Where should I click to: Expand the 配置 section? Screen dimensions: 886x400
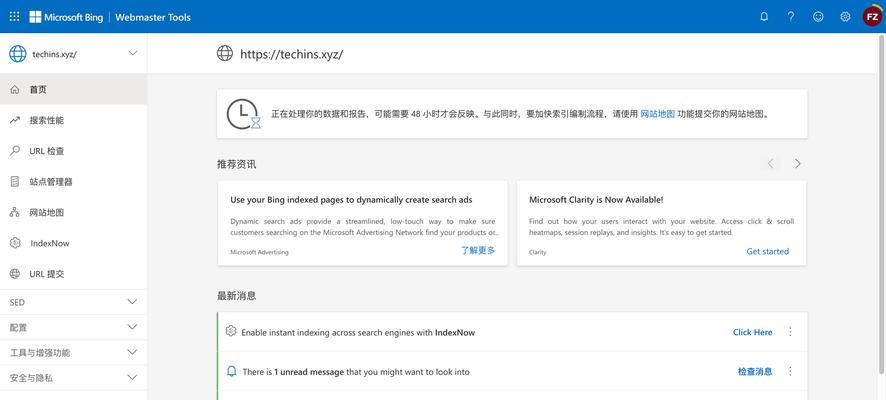point(73,327)
